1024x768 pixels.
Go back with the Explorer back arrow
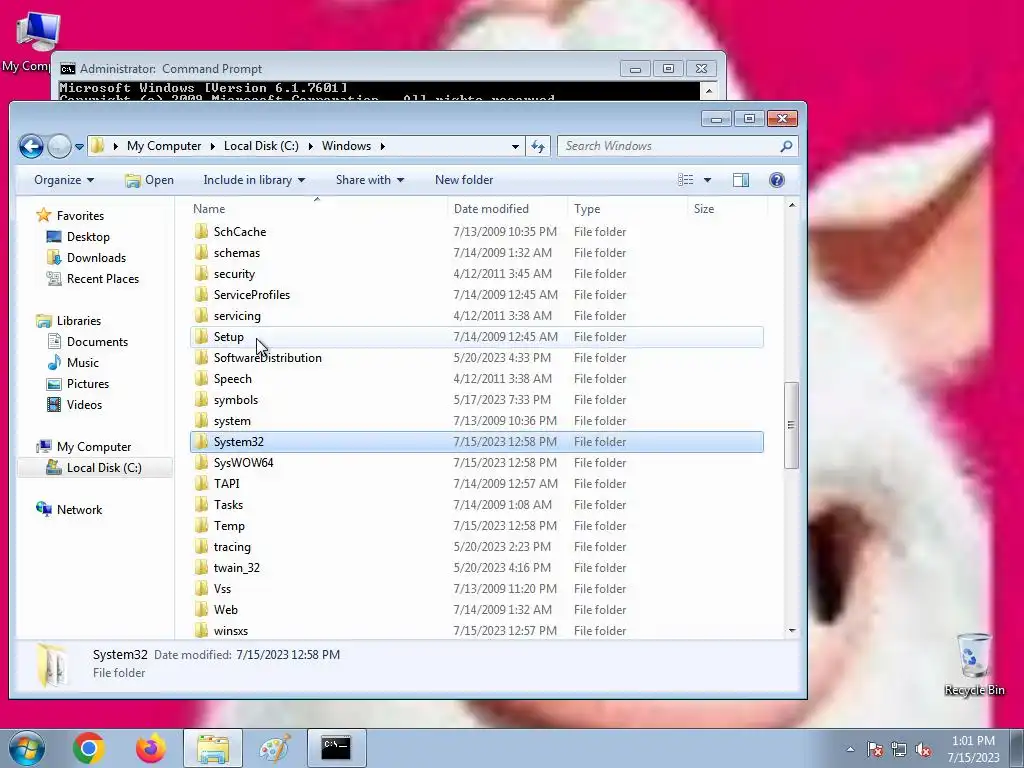pyautogui.click(x=31, y=146)
